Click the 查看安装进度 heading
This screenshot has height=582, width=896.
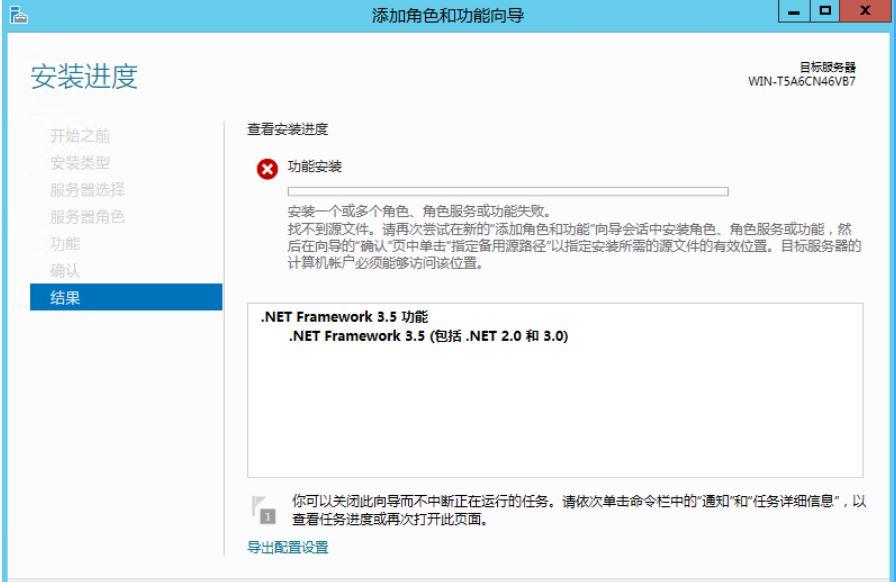coord(287,129)
